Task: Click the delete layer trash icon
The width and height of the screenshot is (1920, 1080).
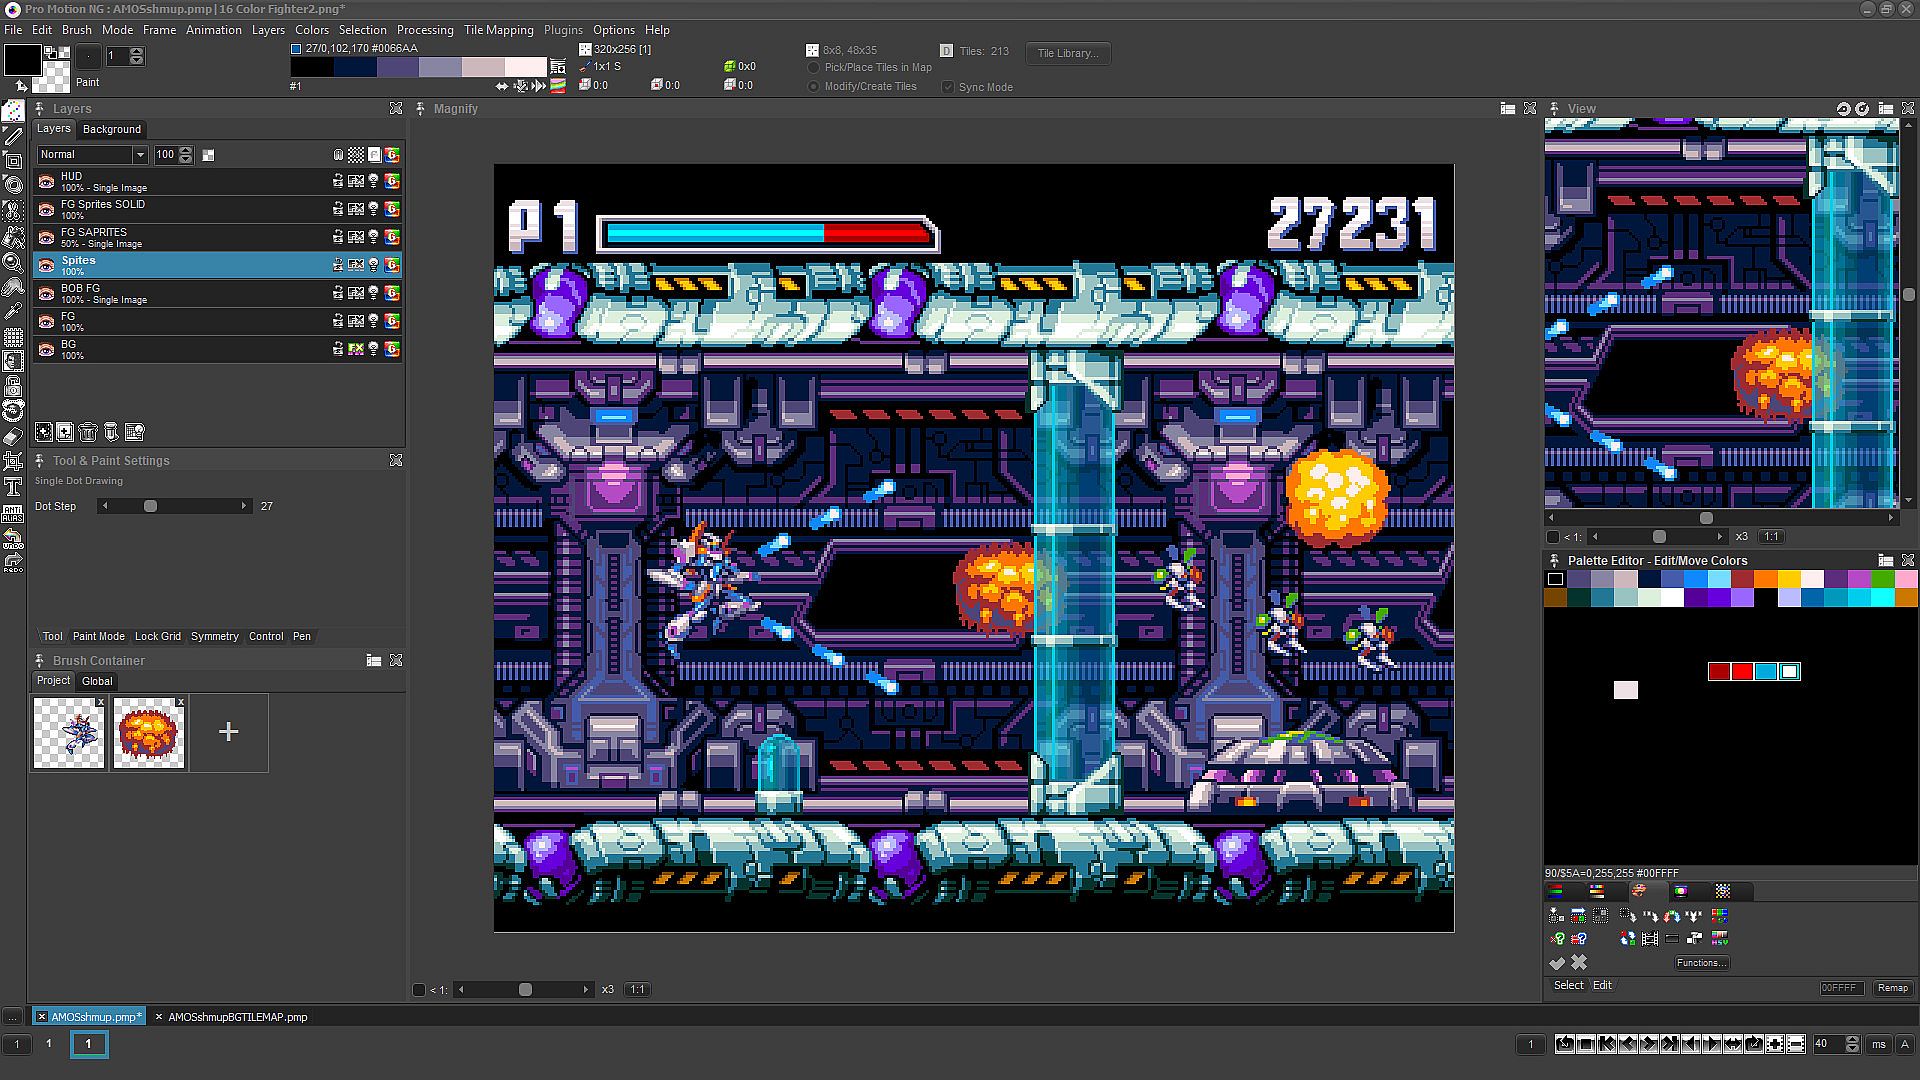Action: [x=88, y=432]
